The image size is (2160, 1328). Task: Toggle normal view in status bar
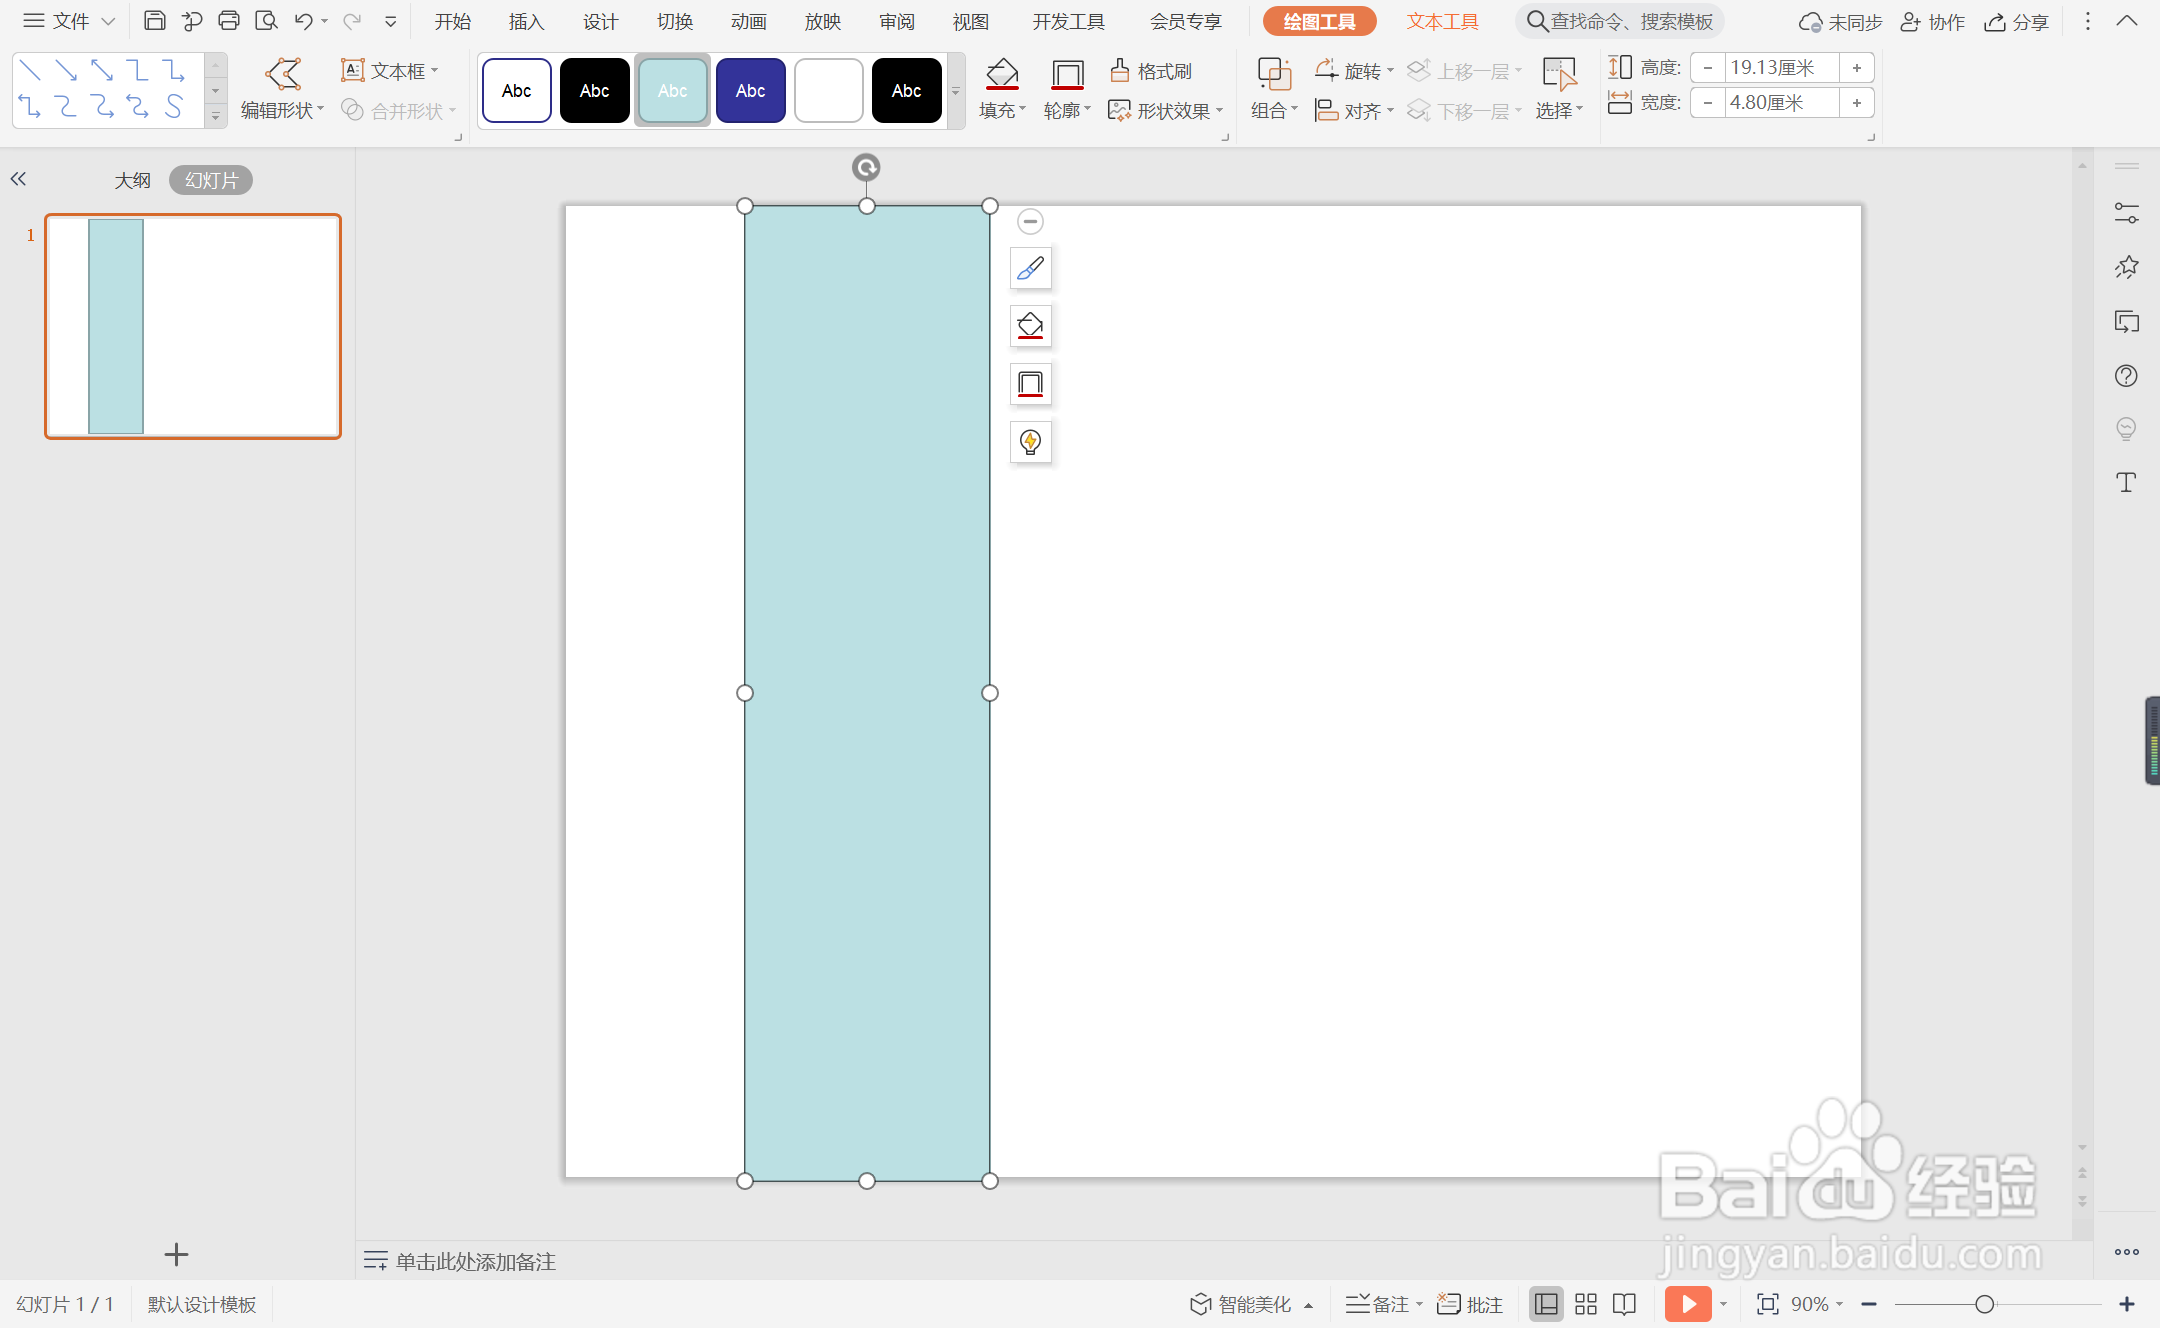1546,1304
